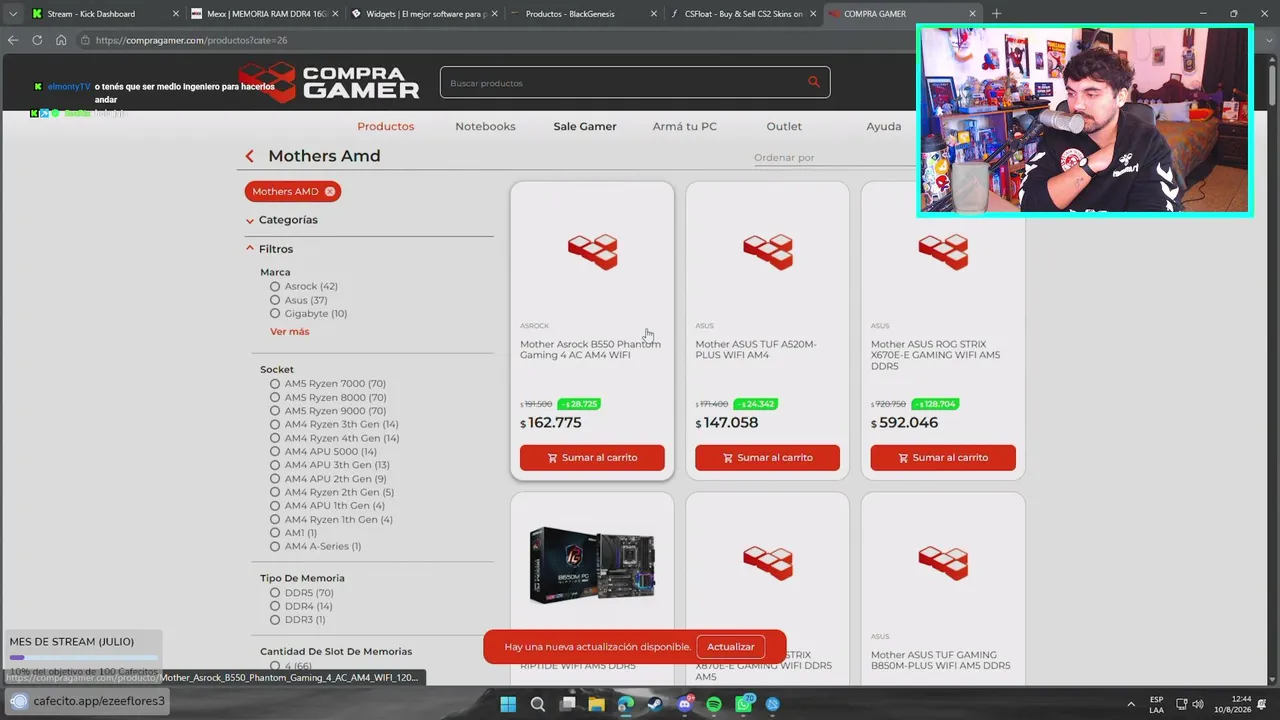Open the Mother ASUS TUF A520M-PLUS title
The width and height of the screenshot is (1280, 720).
pyautogui.click(x=756, y=349)
